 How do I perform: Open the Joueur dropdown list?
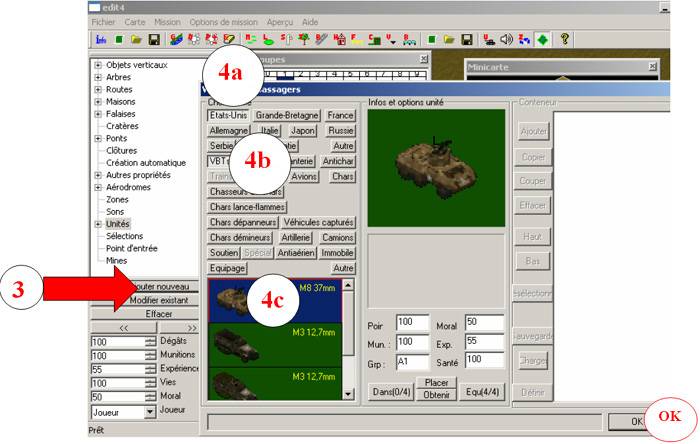click(x=150, y=412)
